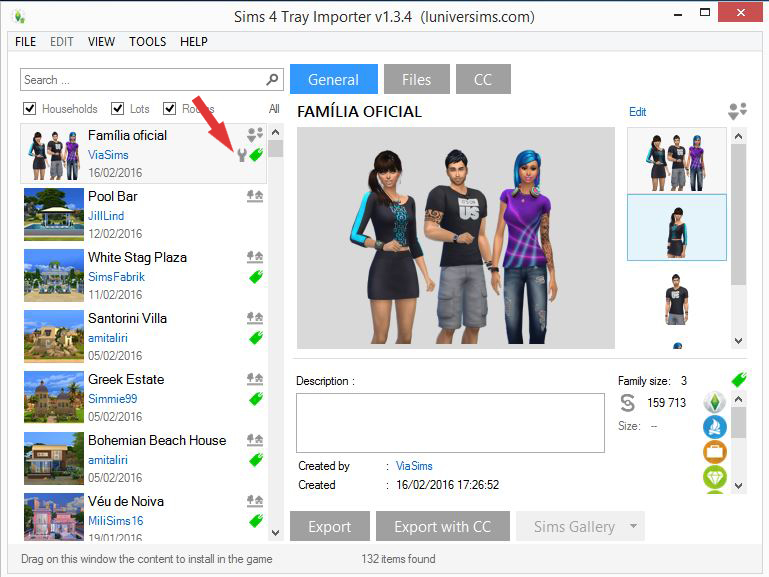Click the green diamond pack icon
This screenshot has height=577, width=769.
715,477
